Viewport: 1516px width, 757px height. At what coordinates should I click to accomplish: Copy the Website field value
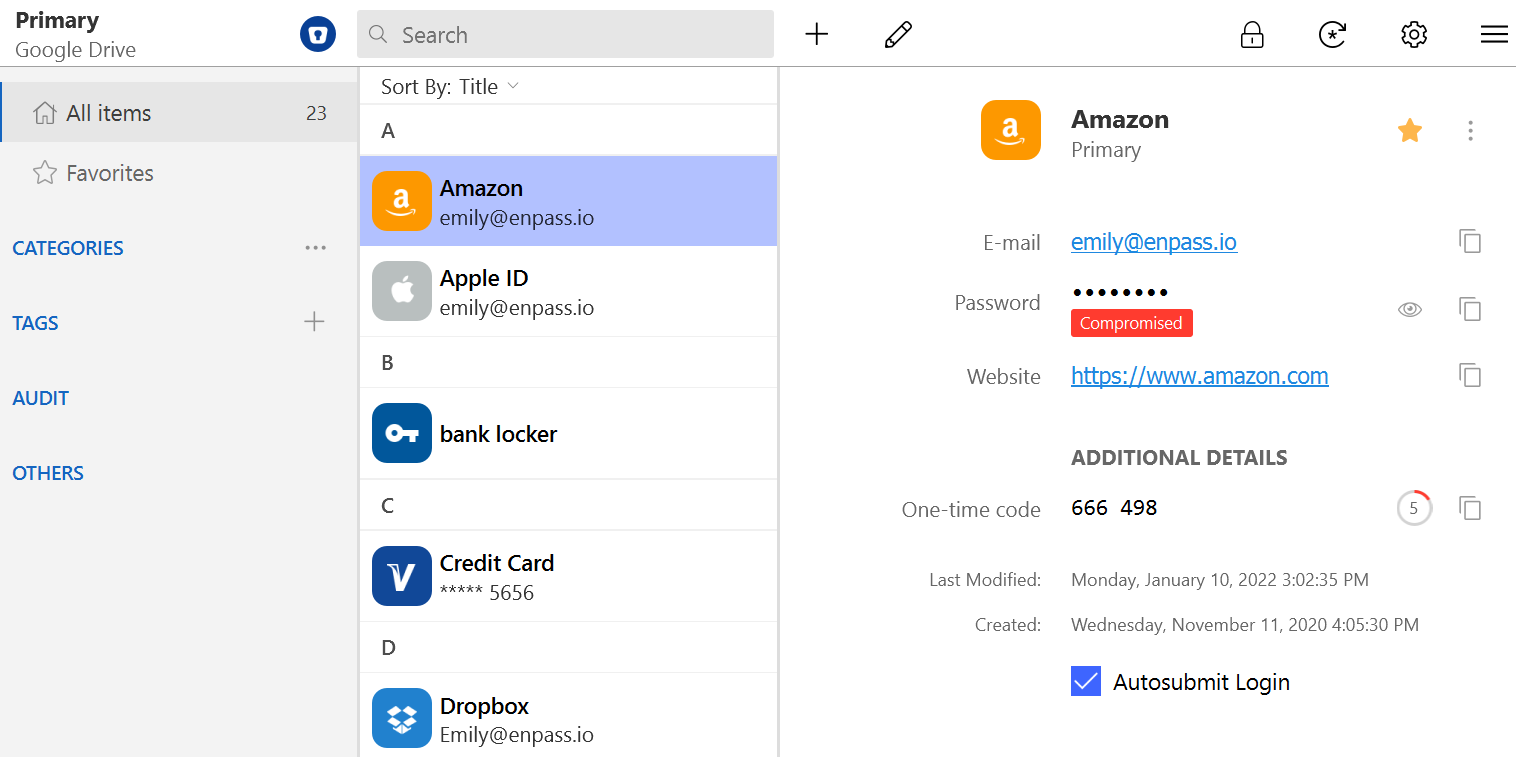tap(1470, 375)
